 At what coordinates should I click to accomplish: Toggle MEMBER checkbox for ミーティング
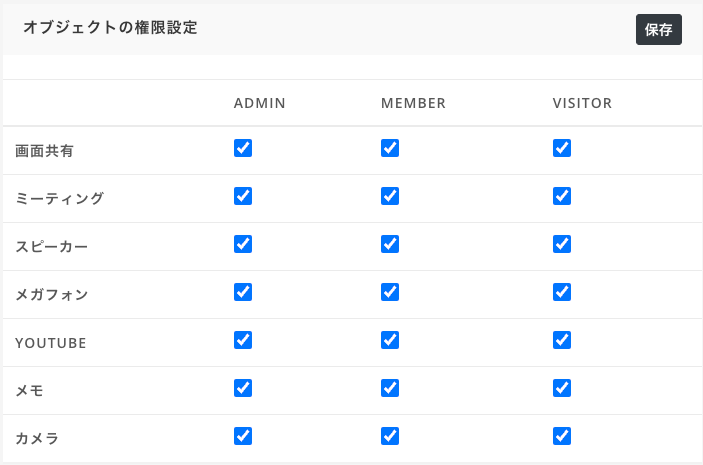tap(390, 196)
